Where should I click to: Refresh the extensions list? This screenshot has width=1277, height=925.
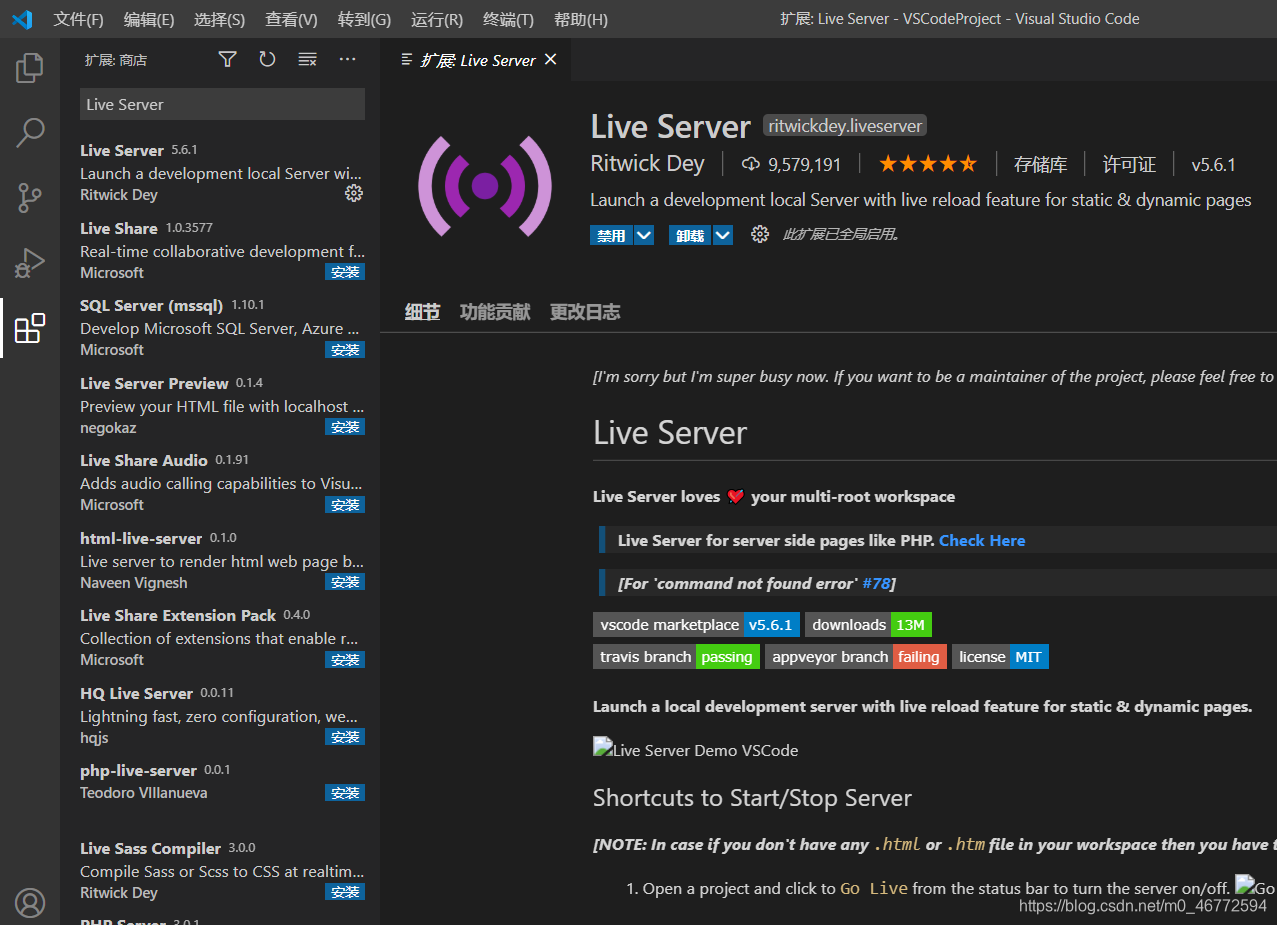point(267,60)
